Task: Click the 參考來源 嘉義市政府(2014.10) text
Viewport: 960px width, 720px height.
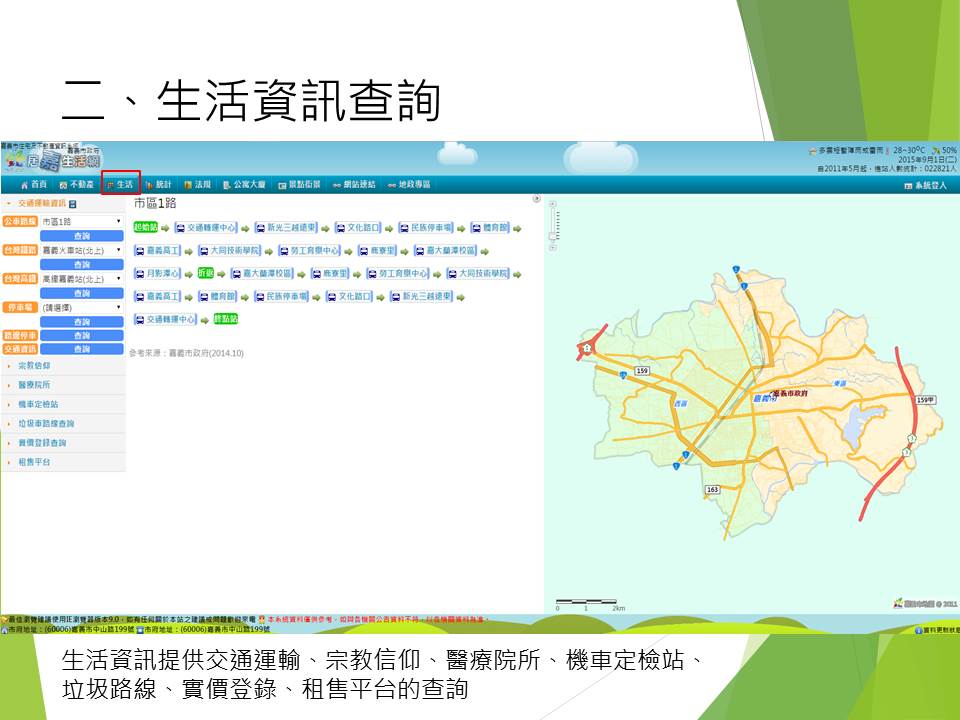Action: 186,353
